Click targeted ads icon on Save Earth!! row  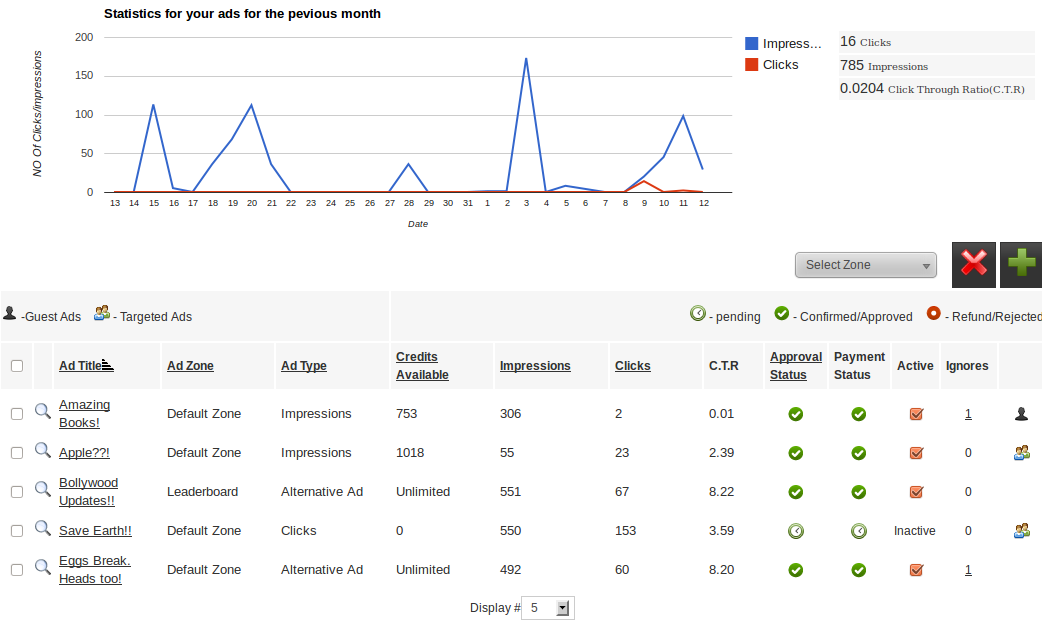(x=1021, y=529)
